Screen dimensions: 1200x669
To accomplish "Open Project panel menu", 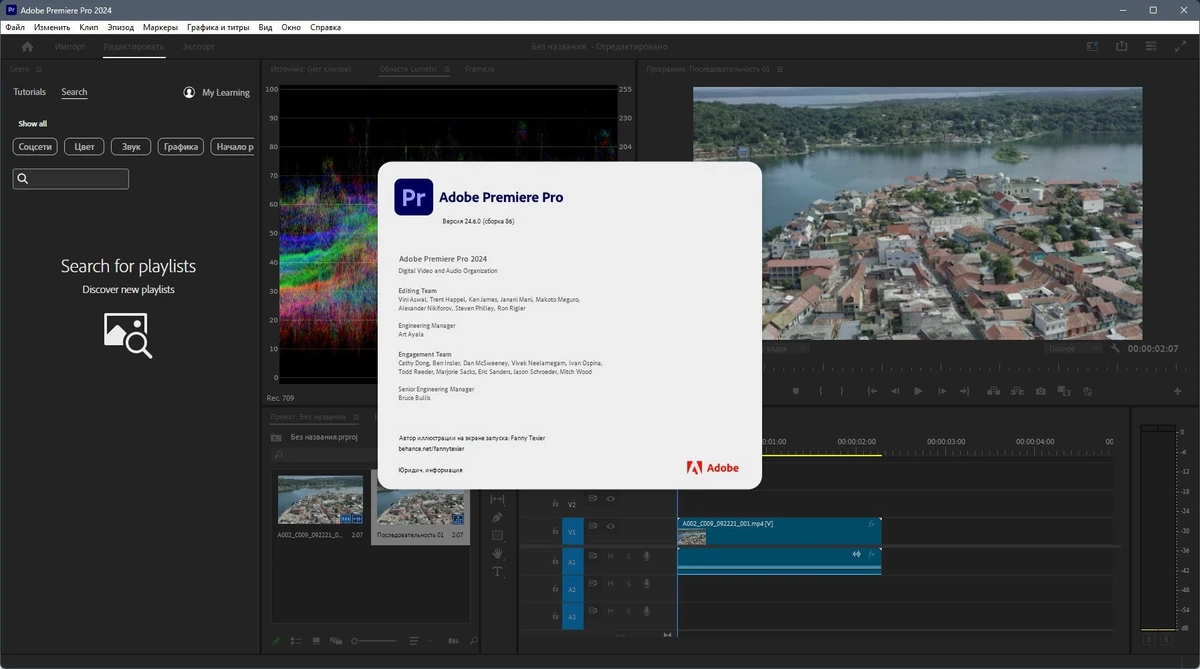I will pos(355,416).
